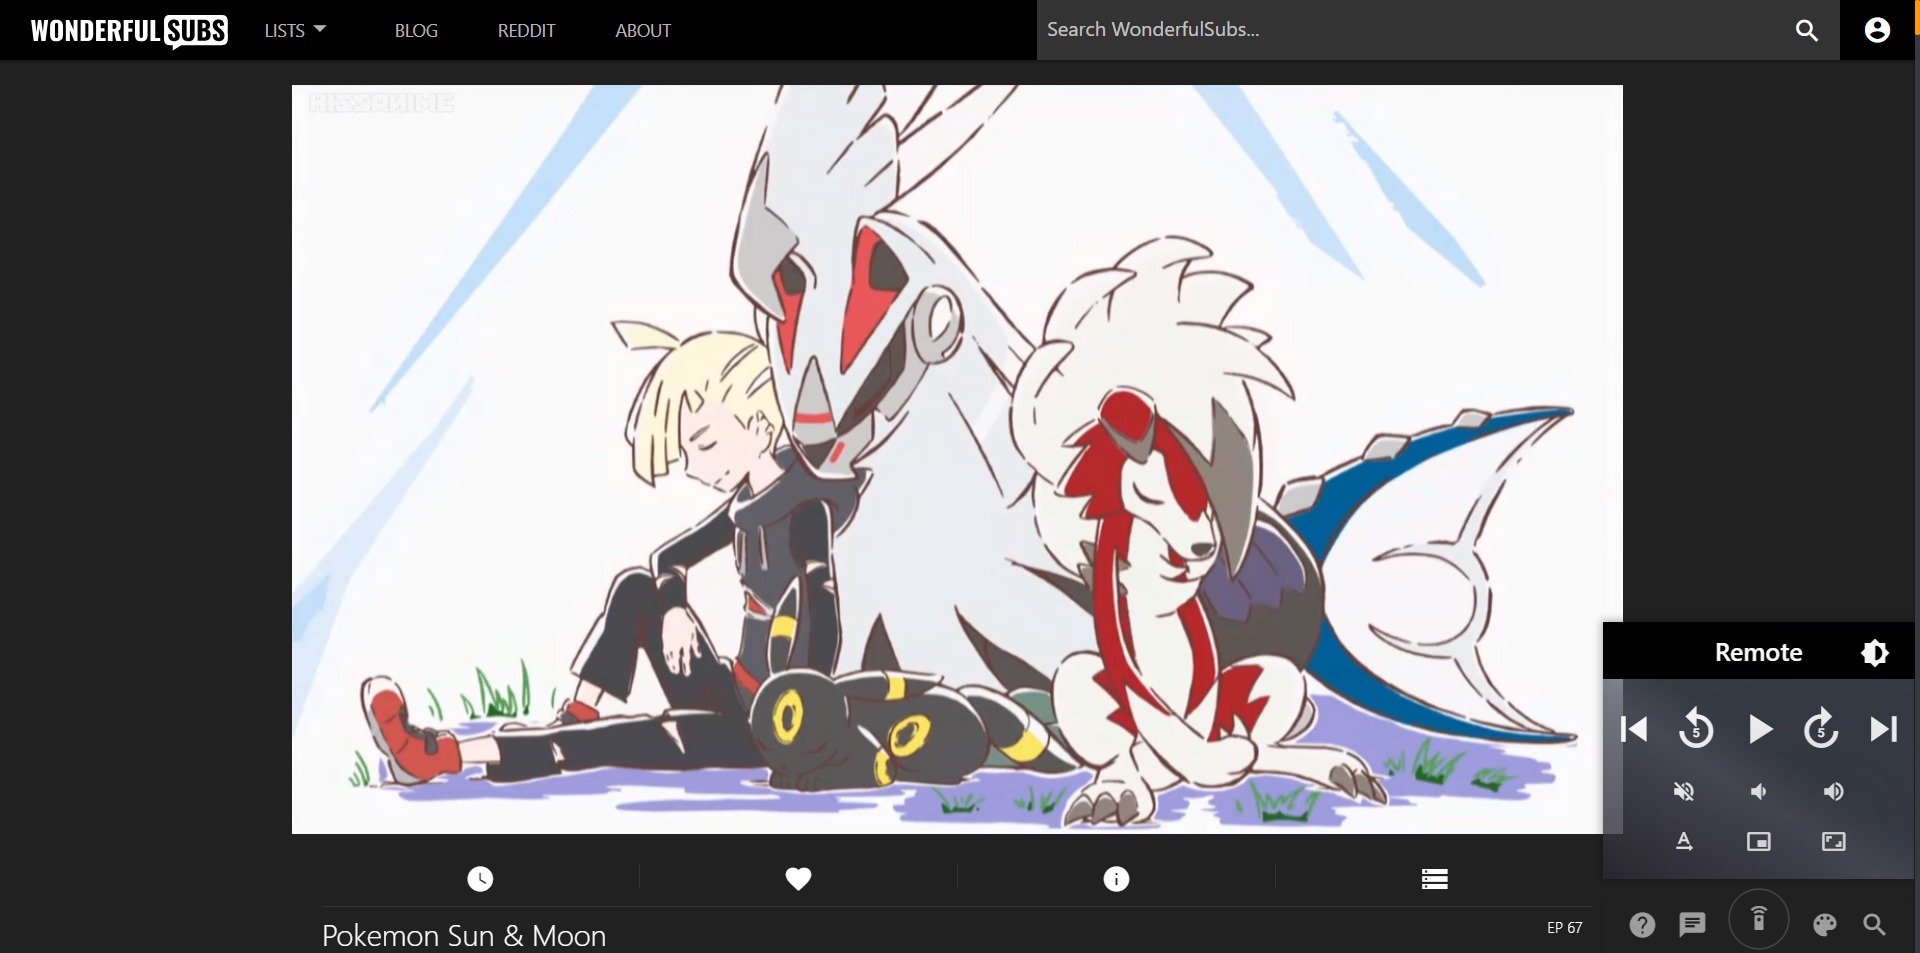Click the Pokemon Sun & Moon title
This screenshot has width=1920, height=953.
(464, 936)
